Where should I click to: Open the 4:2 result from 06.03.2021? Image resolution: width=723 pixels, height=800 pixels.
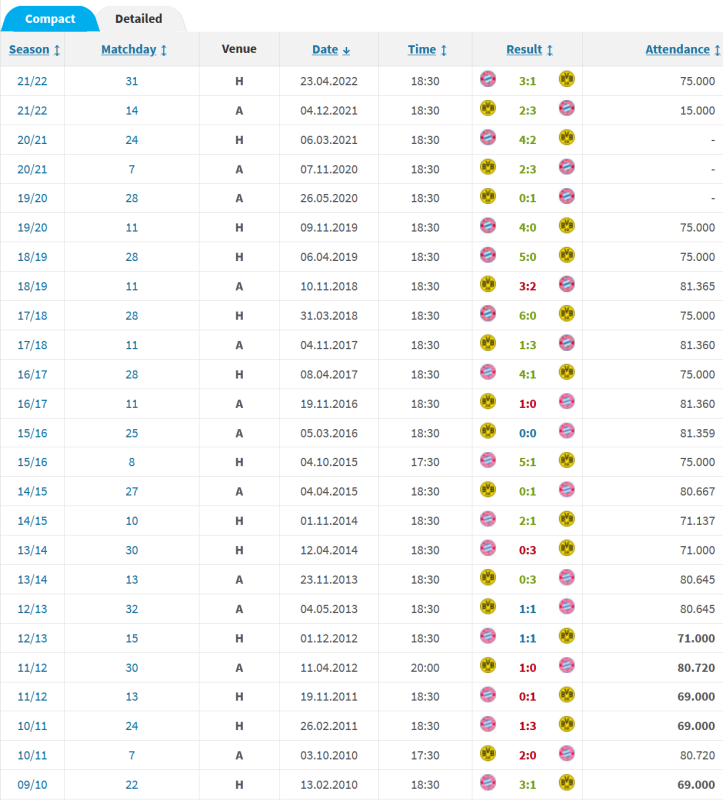[528, 140]
